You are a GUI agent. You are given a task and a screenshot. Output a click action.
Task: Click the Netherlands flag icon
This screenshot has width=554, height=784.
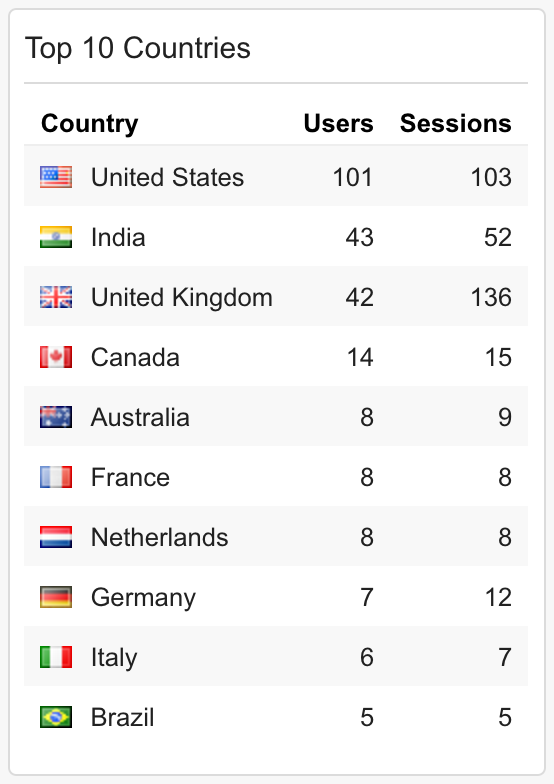coord(56,537)
